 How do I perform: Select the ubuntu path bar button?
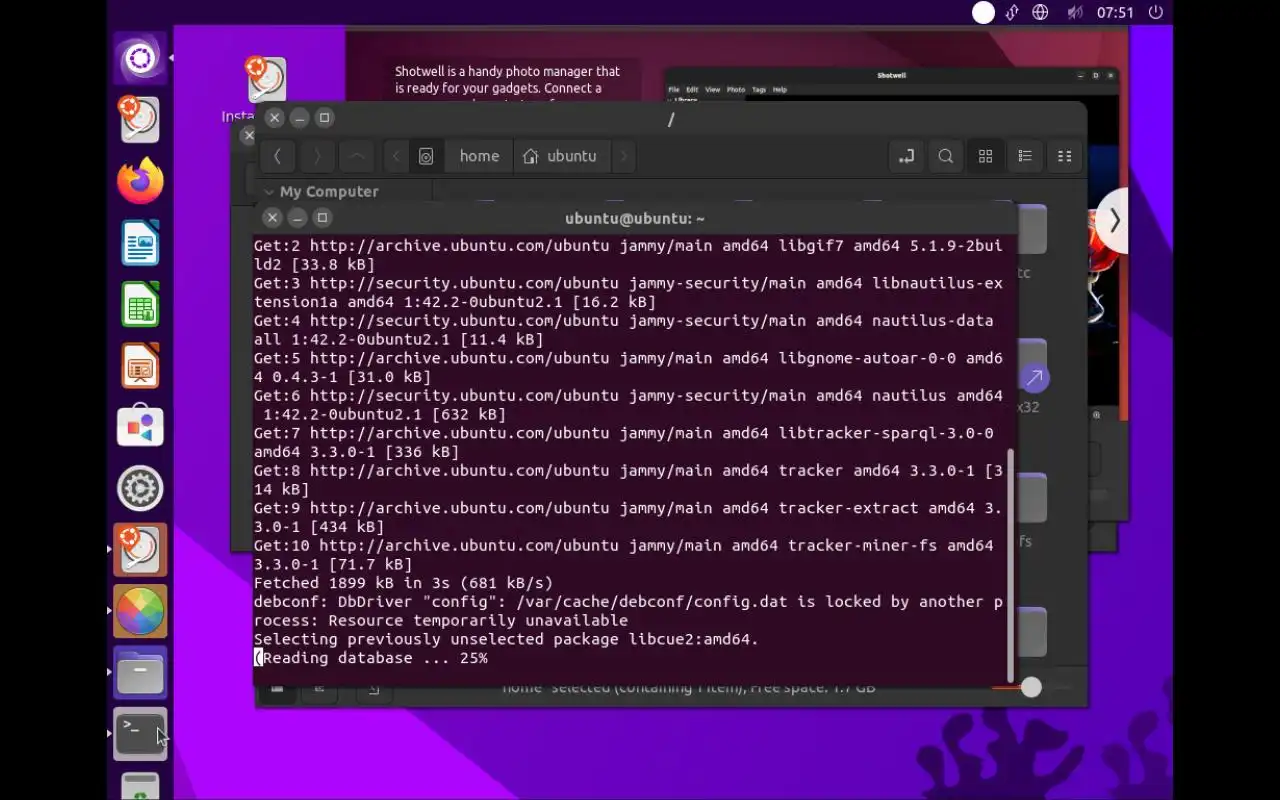click(x=560, y=156)
